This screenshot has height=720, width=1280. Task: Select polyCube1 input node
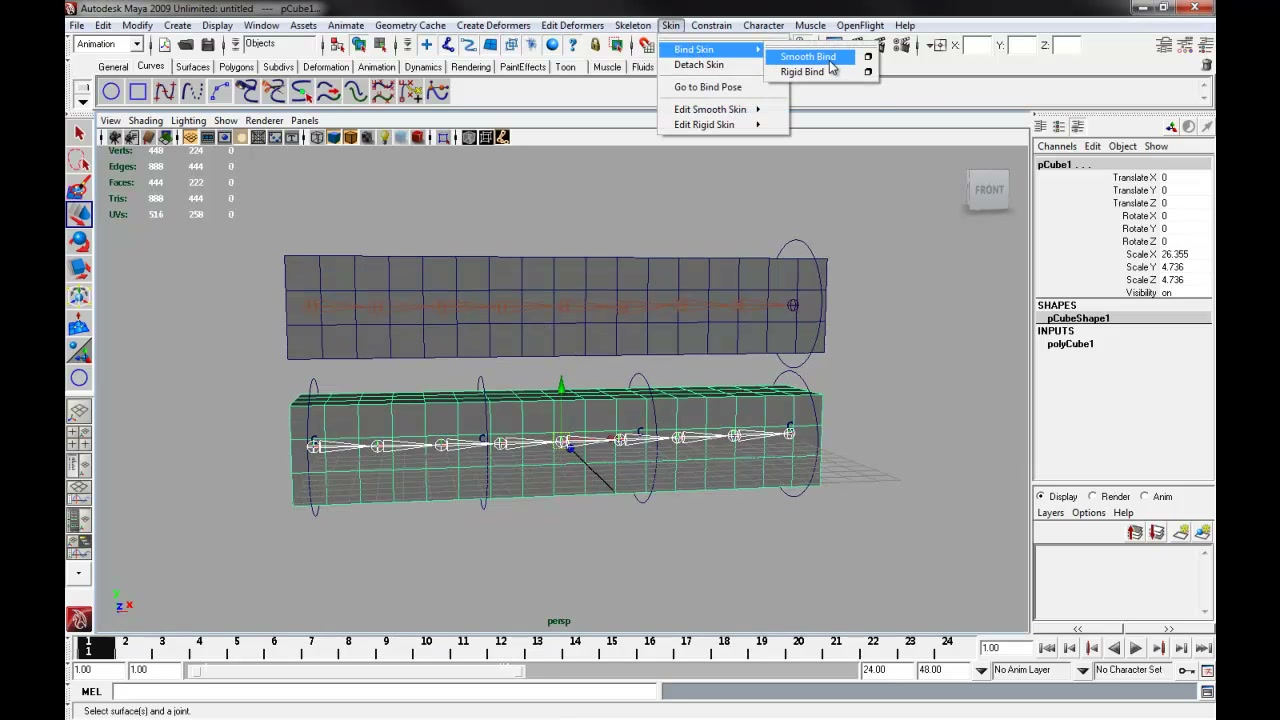point(1070,344)
